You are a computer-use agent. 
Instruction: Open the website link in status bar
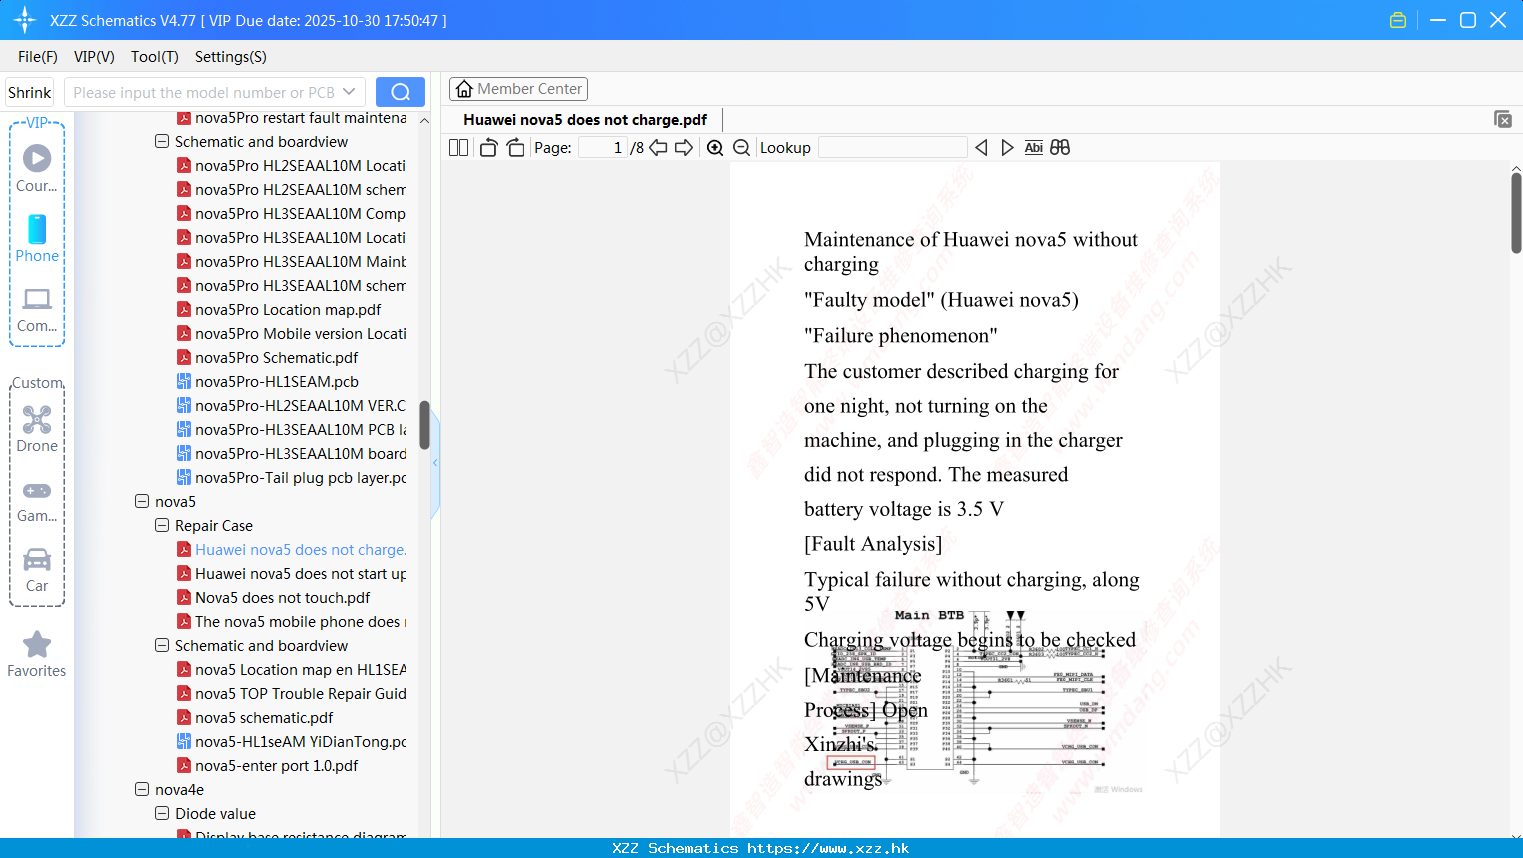point(828,848)
